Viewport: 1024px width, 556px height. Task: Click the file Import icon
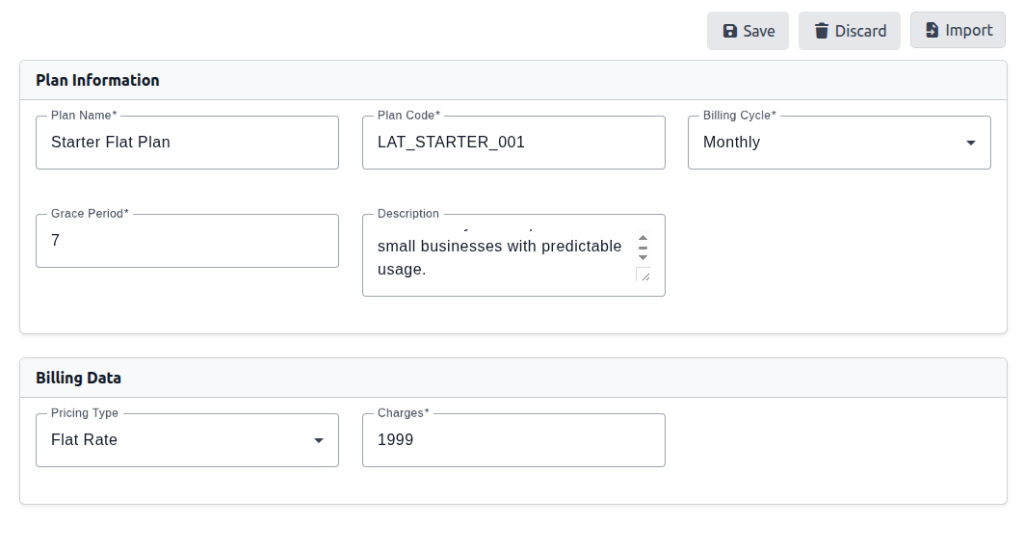tap(932, 30)
